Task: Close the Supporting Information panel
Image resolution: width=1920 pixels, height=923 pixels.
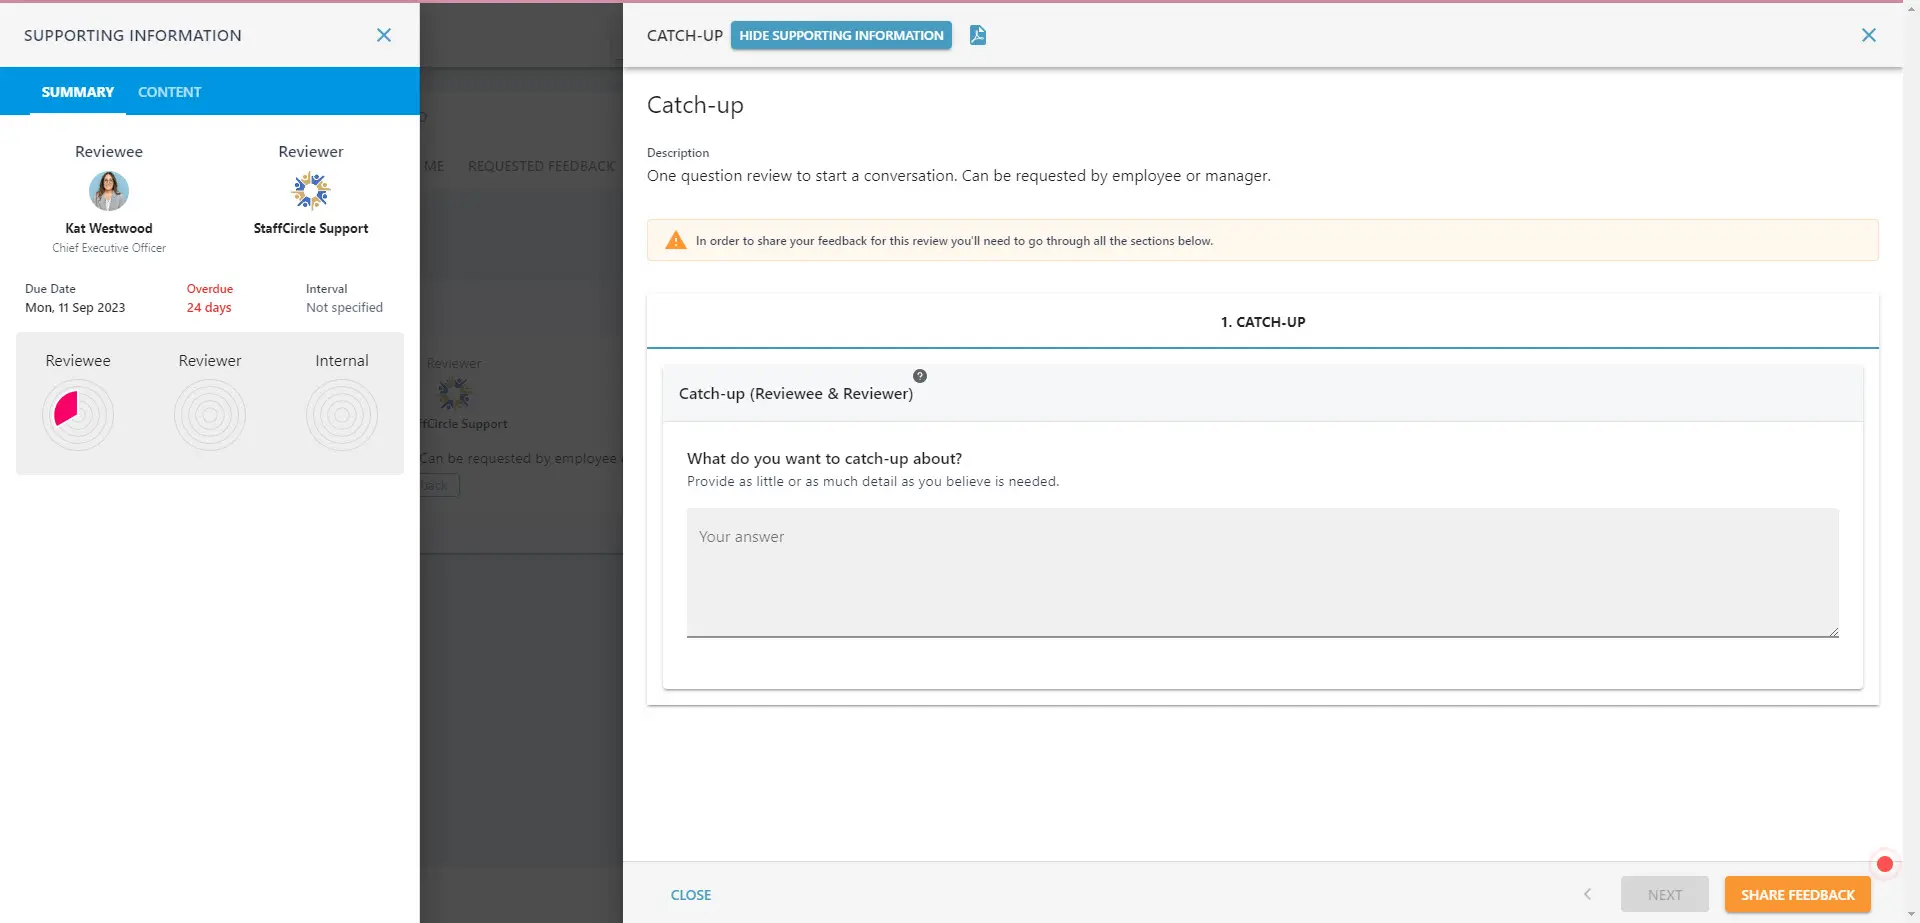Action: [383, 35]
